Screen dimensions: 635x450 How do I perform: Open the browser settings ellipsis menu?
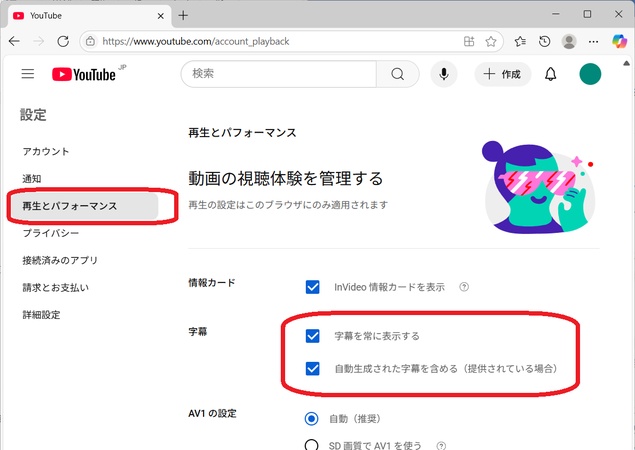[x=593, y=41]
